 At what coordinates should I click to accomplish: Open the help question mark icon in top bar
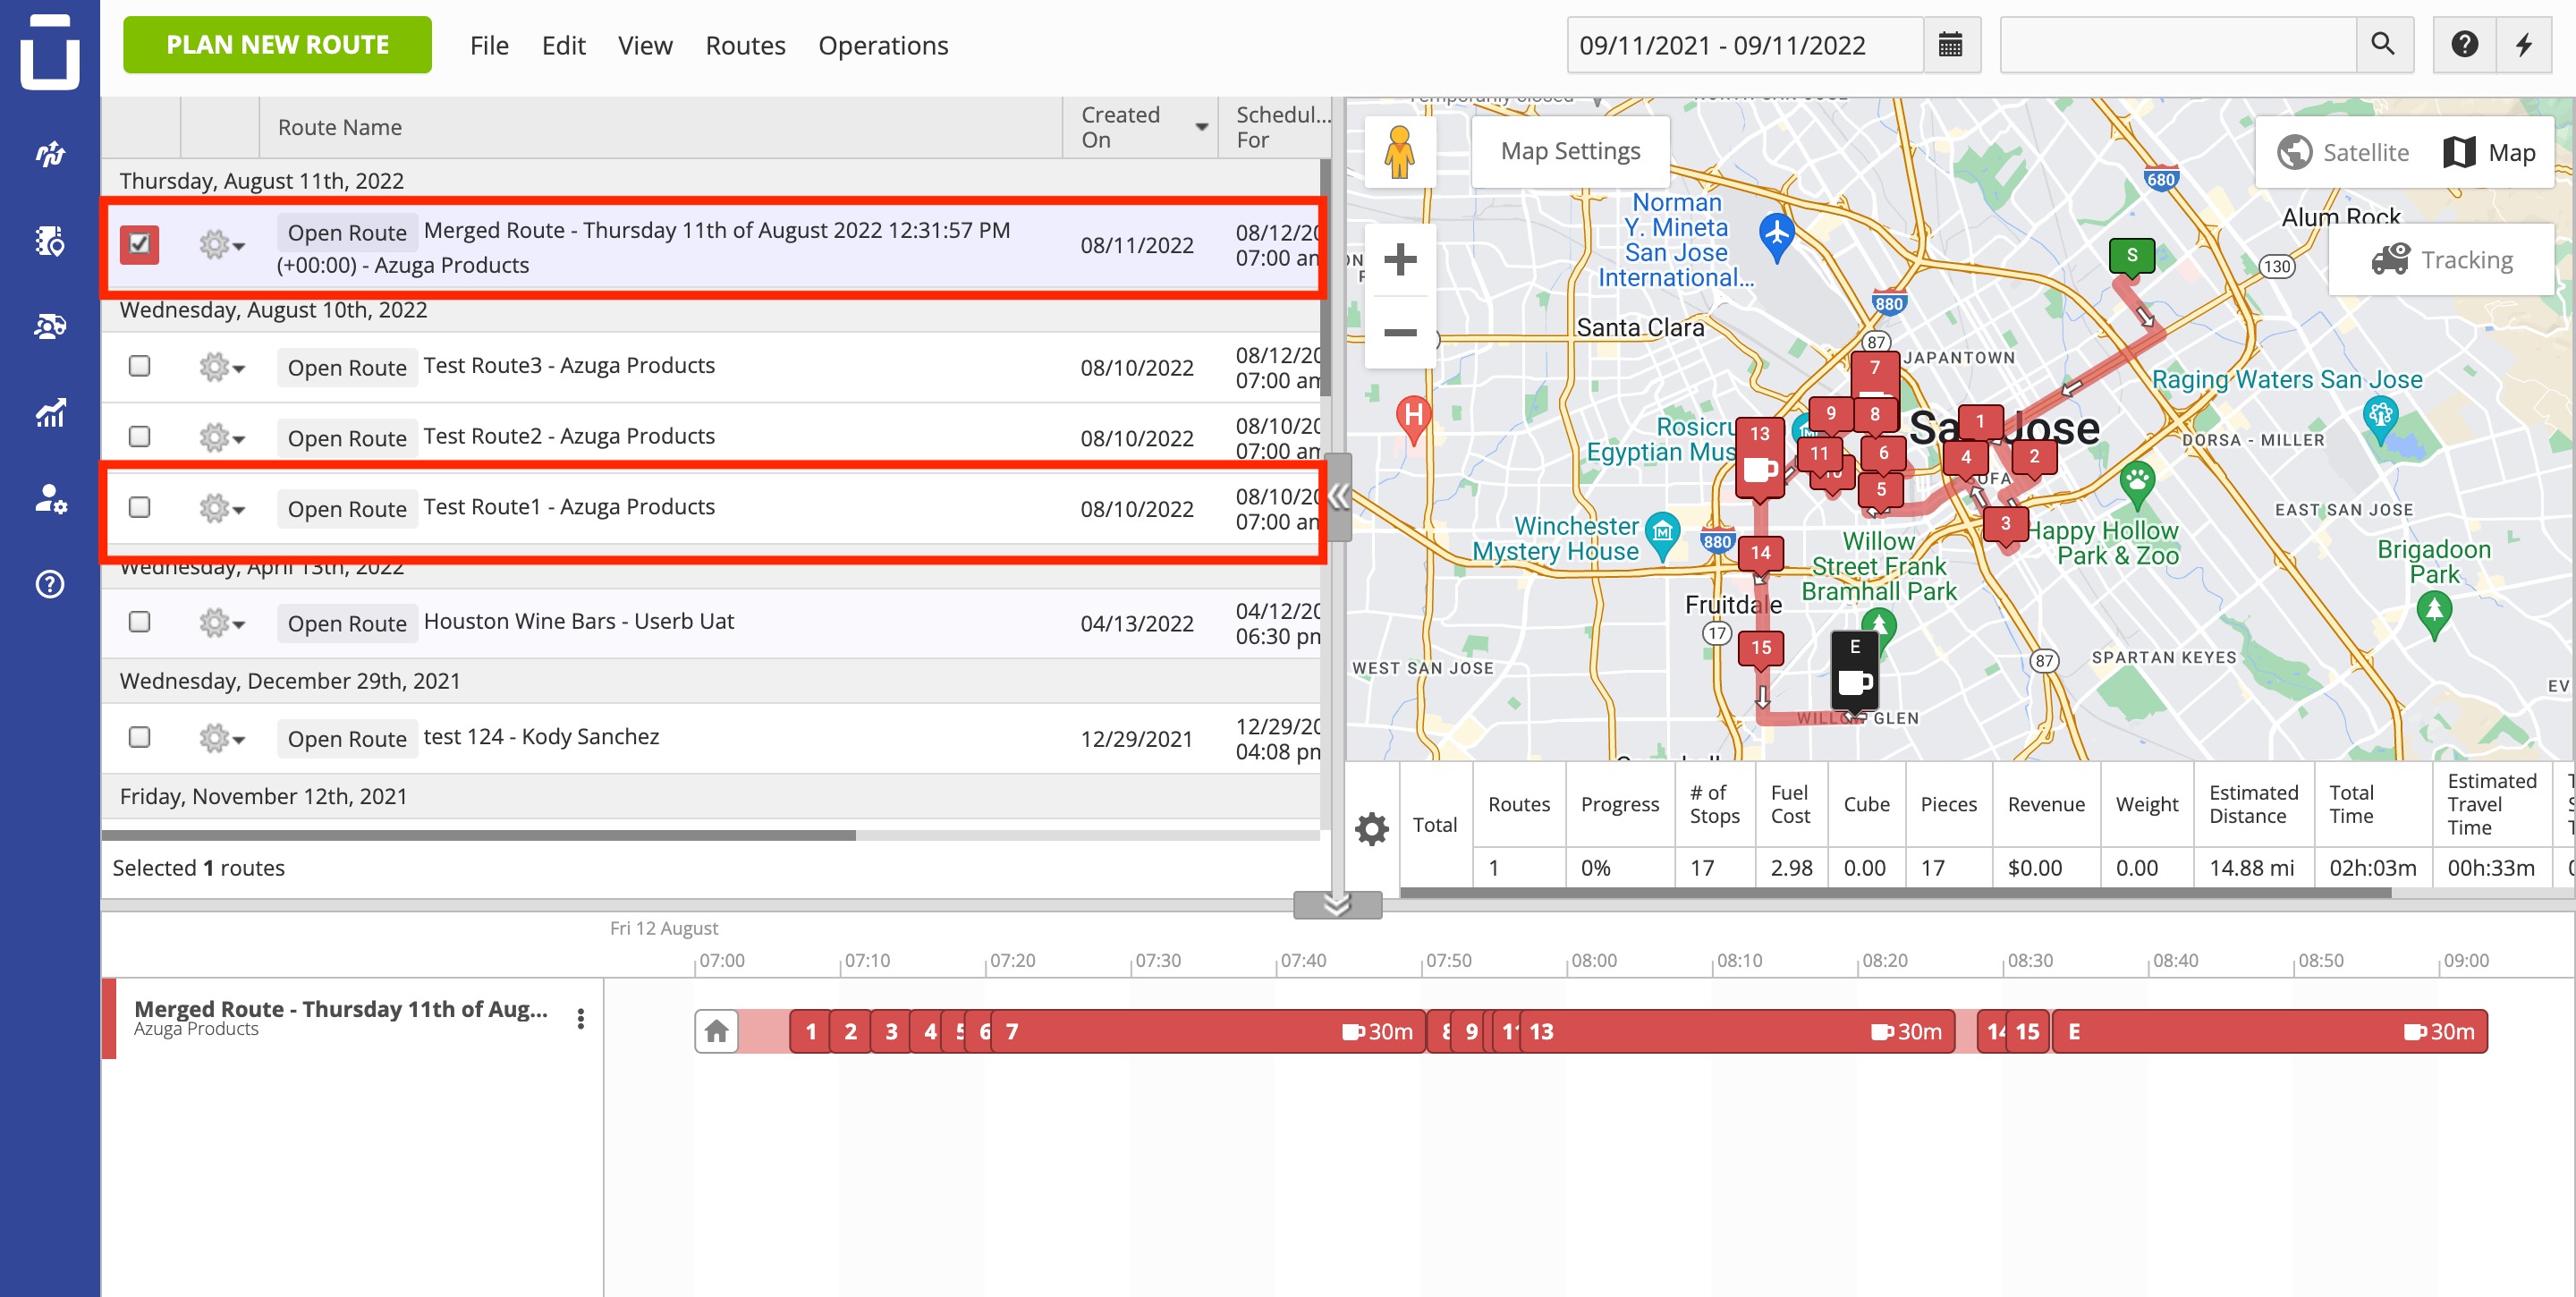[2464, 45]
